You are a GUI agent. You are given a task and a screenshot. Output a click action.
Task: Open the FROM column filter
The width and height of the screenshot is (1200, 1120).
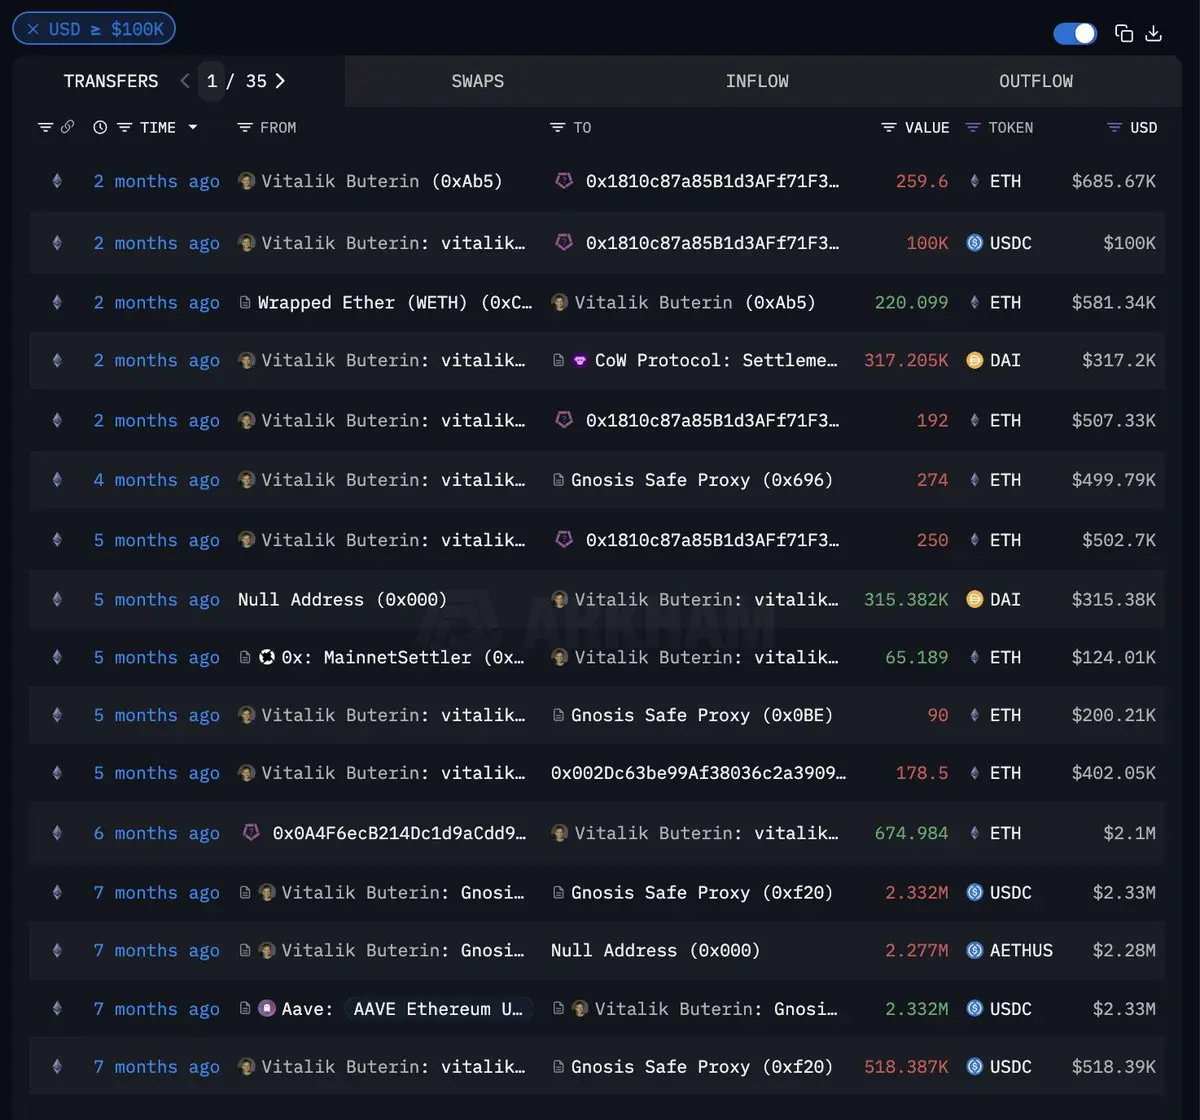(245, 127)
